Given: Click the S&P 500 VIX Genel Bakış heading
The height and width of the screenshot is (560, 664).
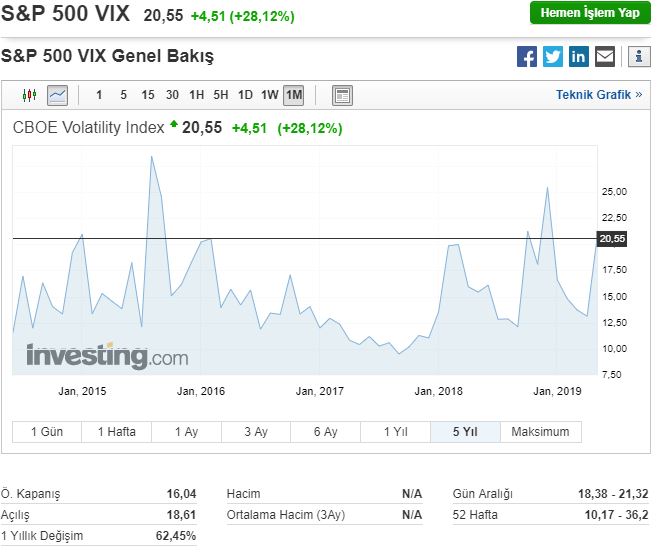Looking at the screenshot, I should point(107,56).
